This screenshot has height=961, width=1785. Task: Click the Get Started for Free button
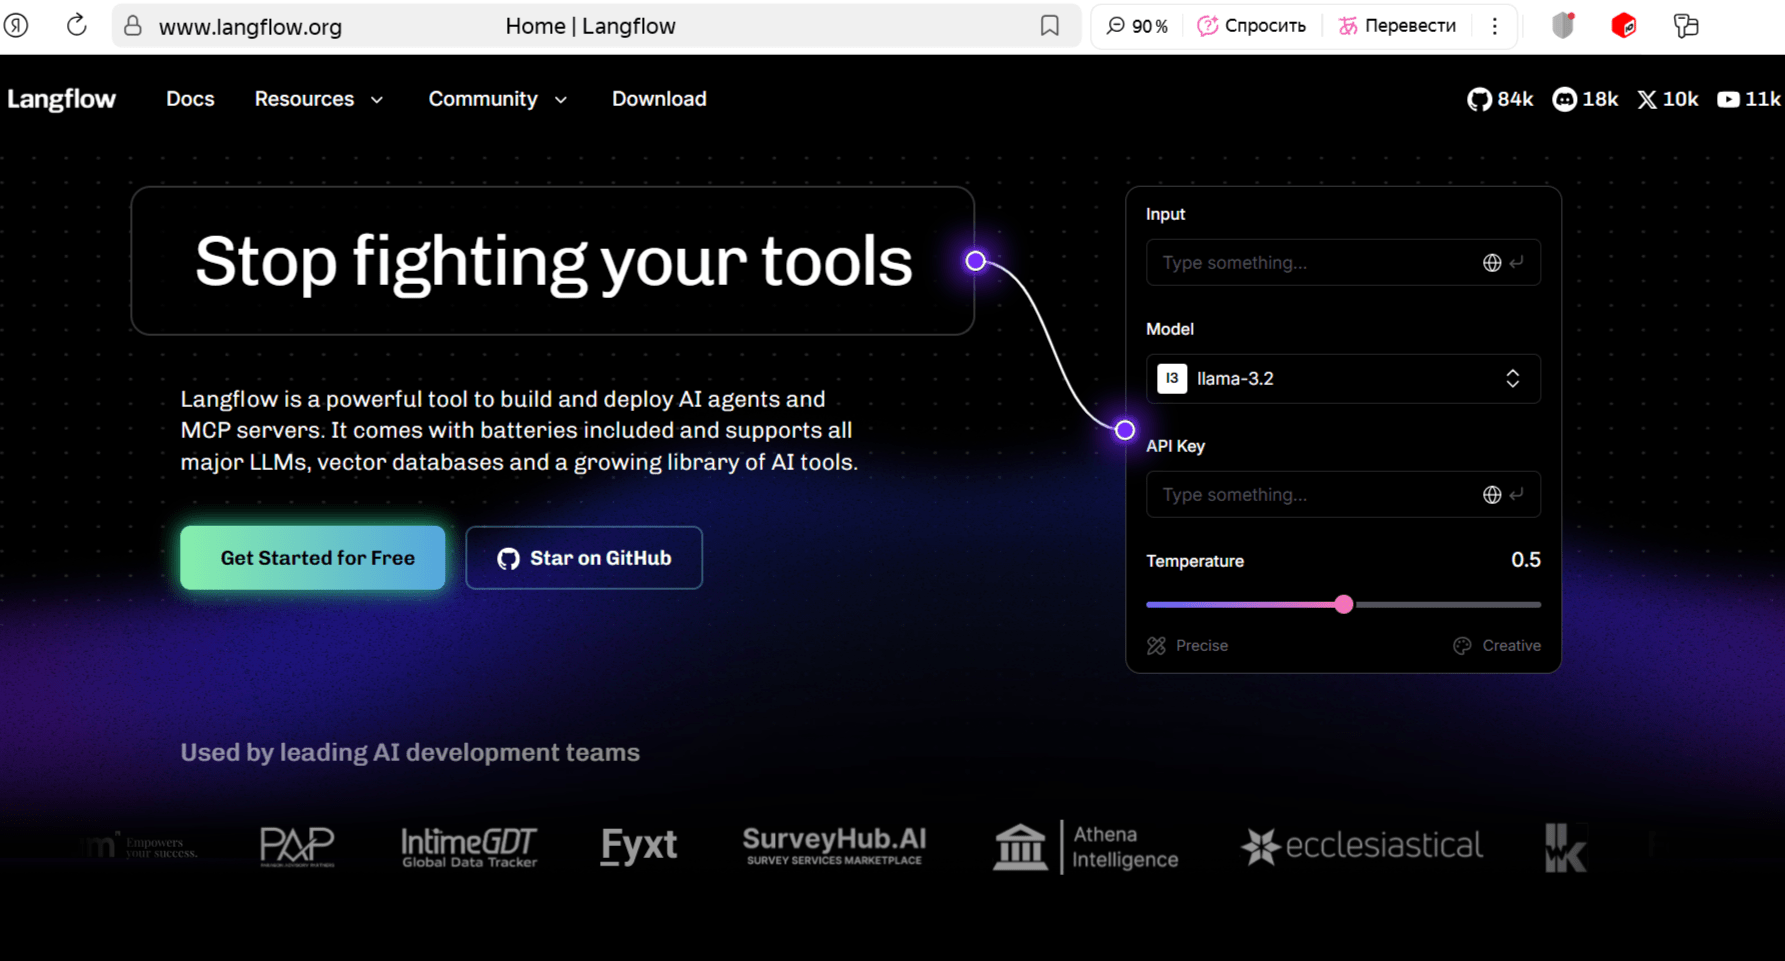click(x=313, y=558)
